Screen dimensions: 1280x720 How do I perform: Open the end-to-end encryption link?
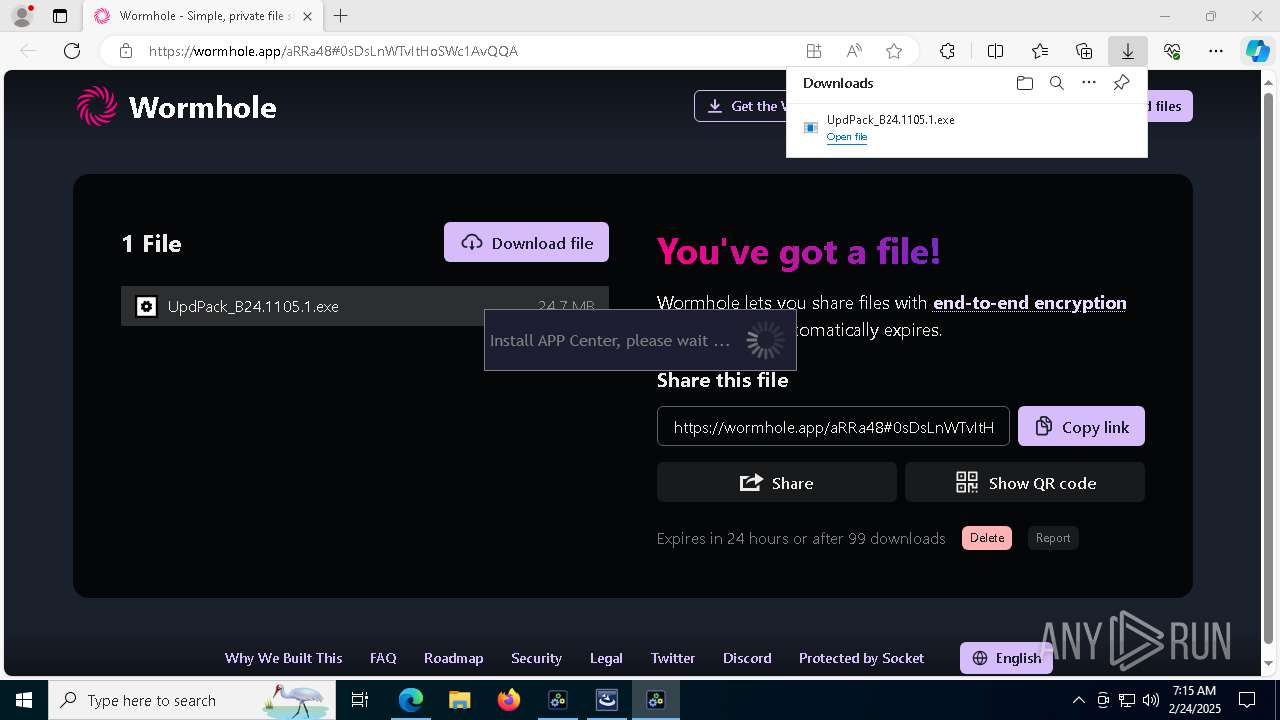(1029, 303)
